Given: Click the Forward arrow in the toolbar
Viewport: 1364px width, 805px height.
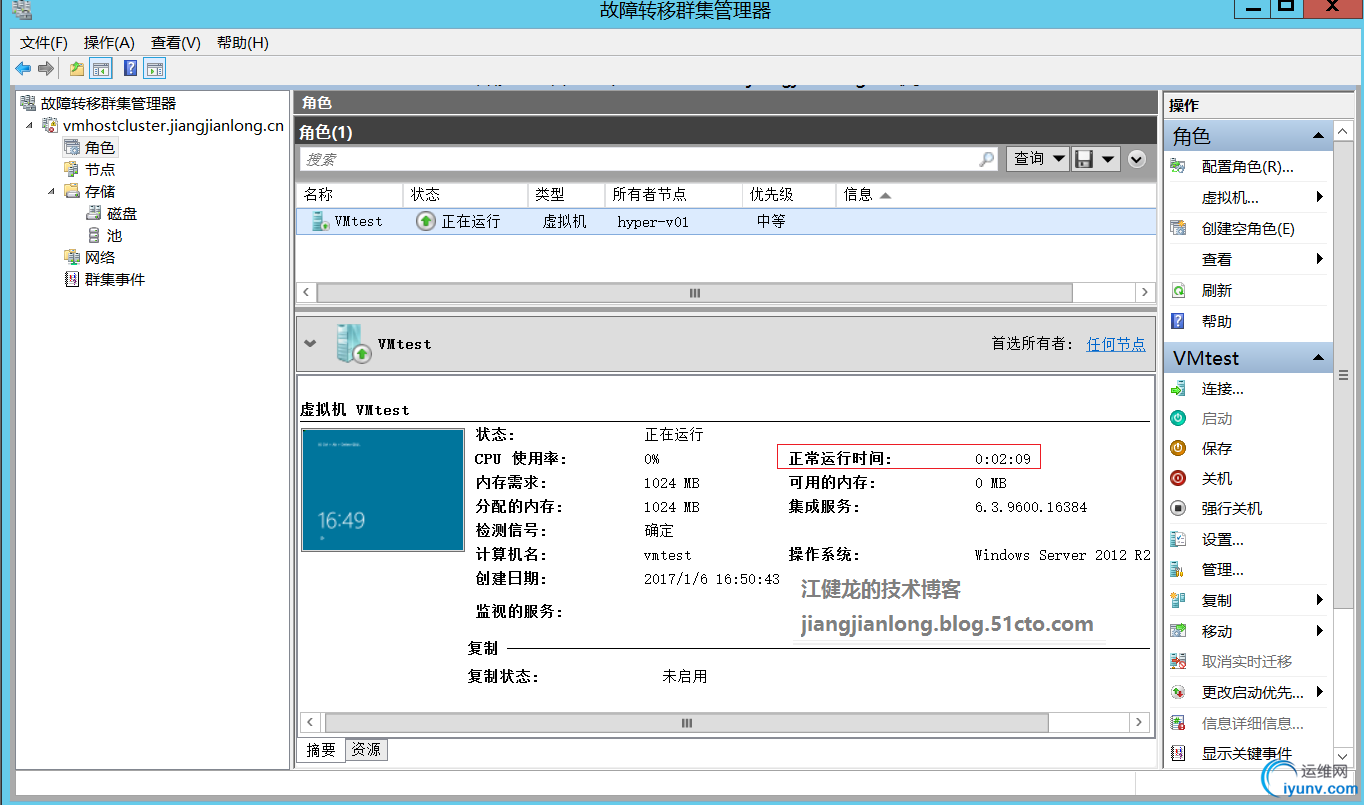Looking at the screenshot, I should 45,68.
